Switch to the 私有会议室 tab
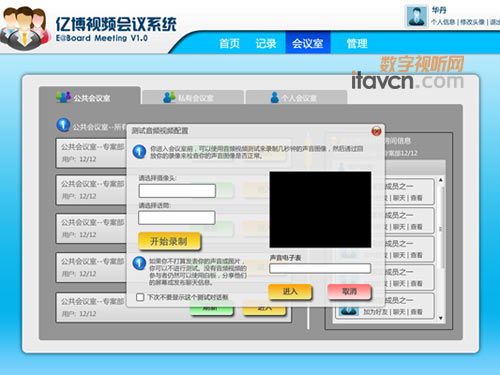Viewport: 500px width, 375px height. point(193,97)
